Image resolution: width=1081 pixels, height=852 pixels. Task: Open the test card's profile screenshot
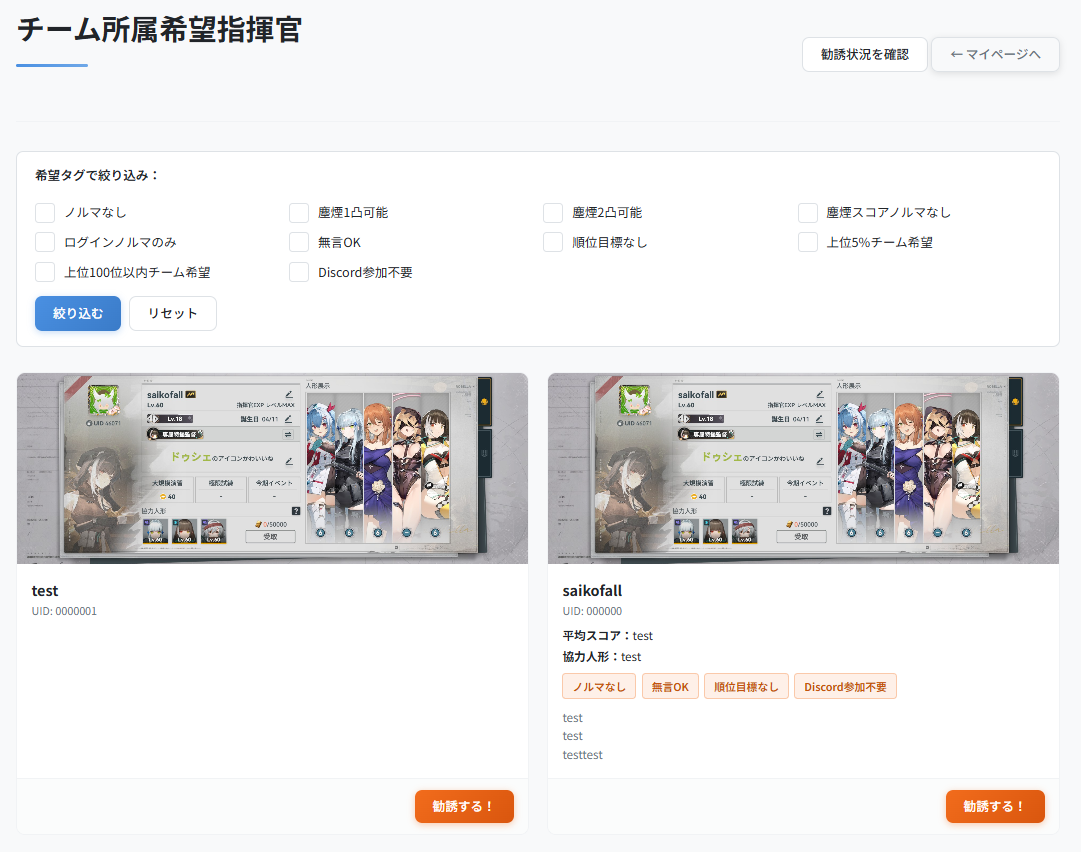coord(272,468)
